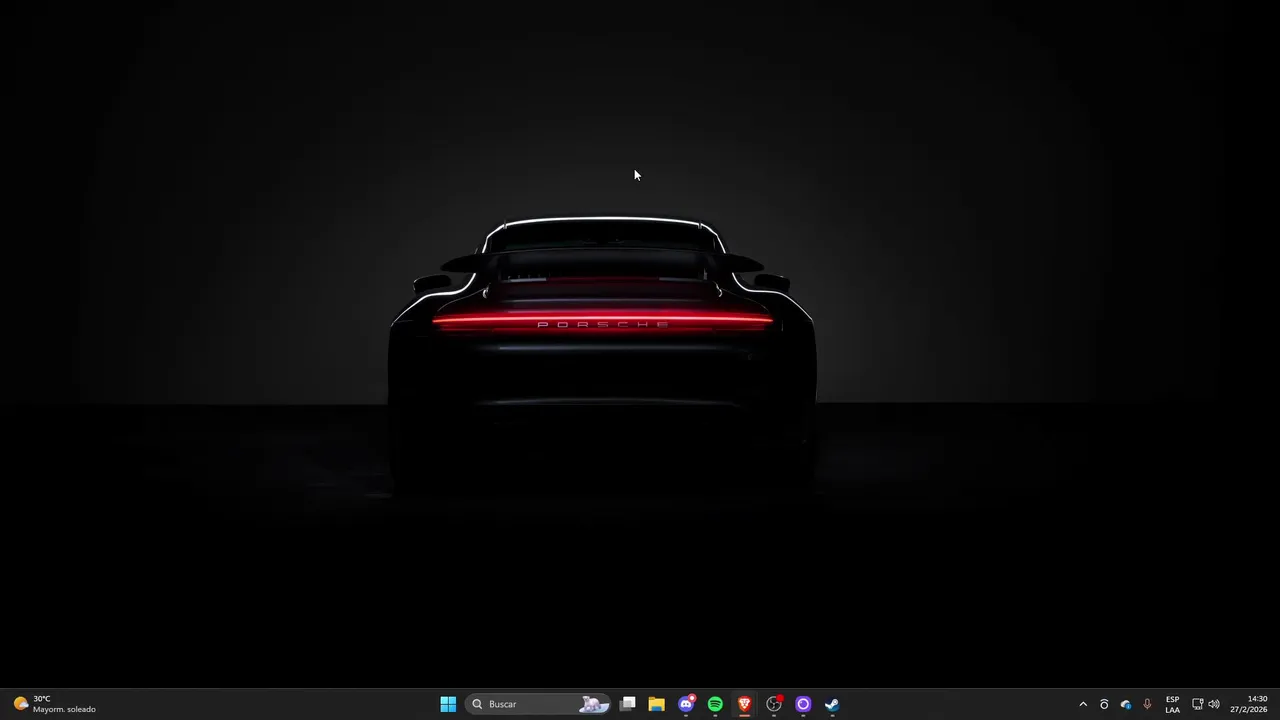Open the purple circle app in taskbar
1280x720 pixels.
pyautogui.click(x=803, y=704)
